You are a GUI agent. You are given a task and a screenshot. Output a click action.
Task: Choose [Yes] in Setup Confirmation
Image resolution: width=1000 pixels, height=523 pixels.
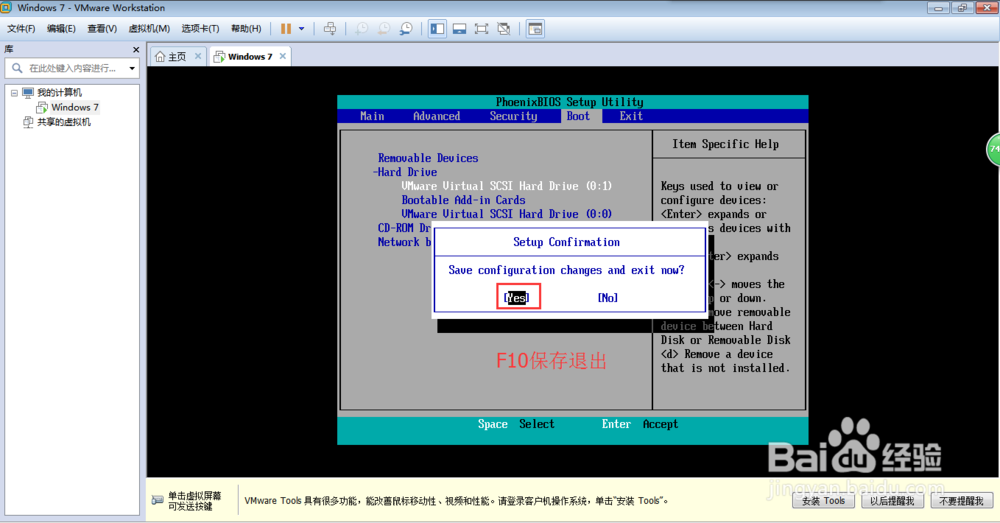coord(517,298)
